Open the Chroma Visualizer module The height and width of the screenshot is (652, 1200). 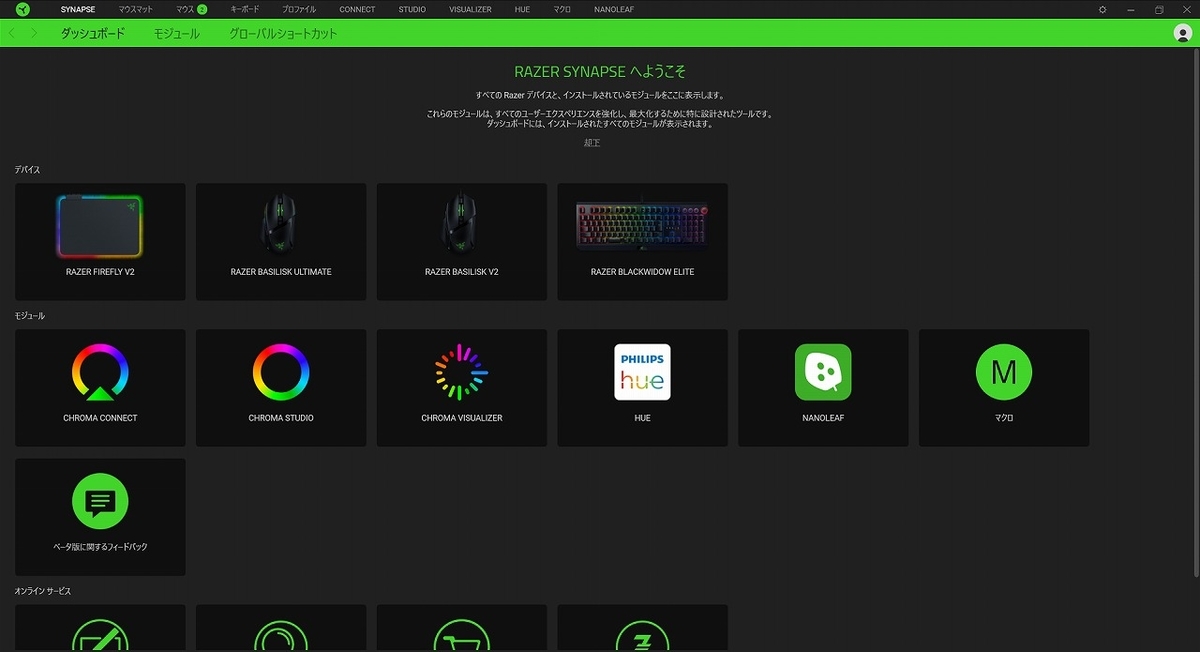click(x=462, y=387)
